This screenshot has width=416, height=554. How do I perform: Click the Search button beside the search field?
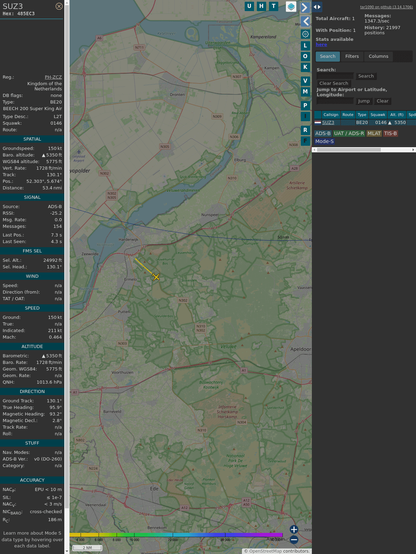(x=366, y=76)
